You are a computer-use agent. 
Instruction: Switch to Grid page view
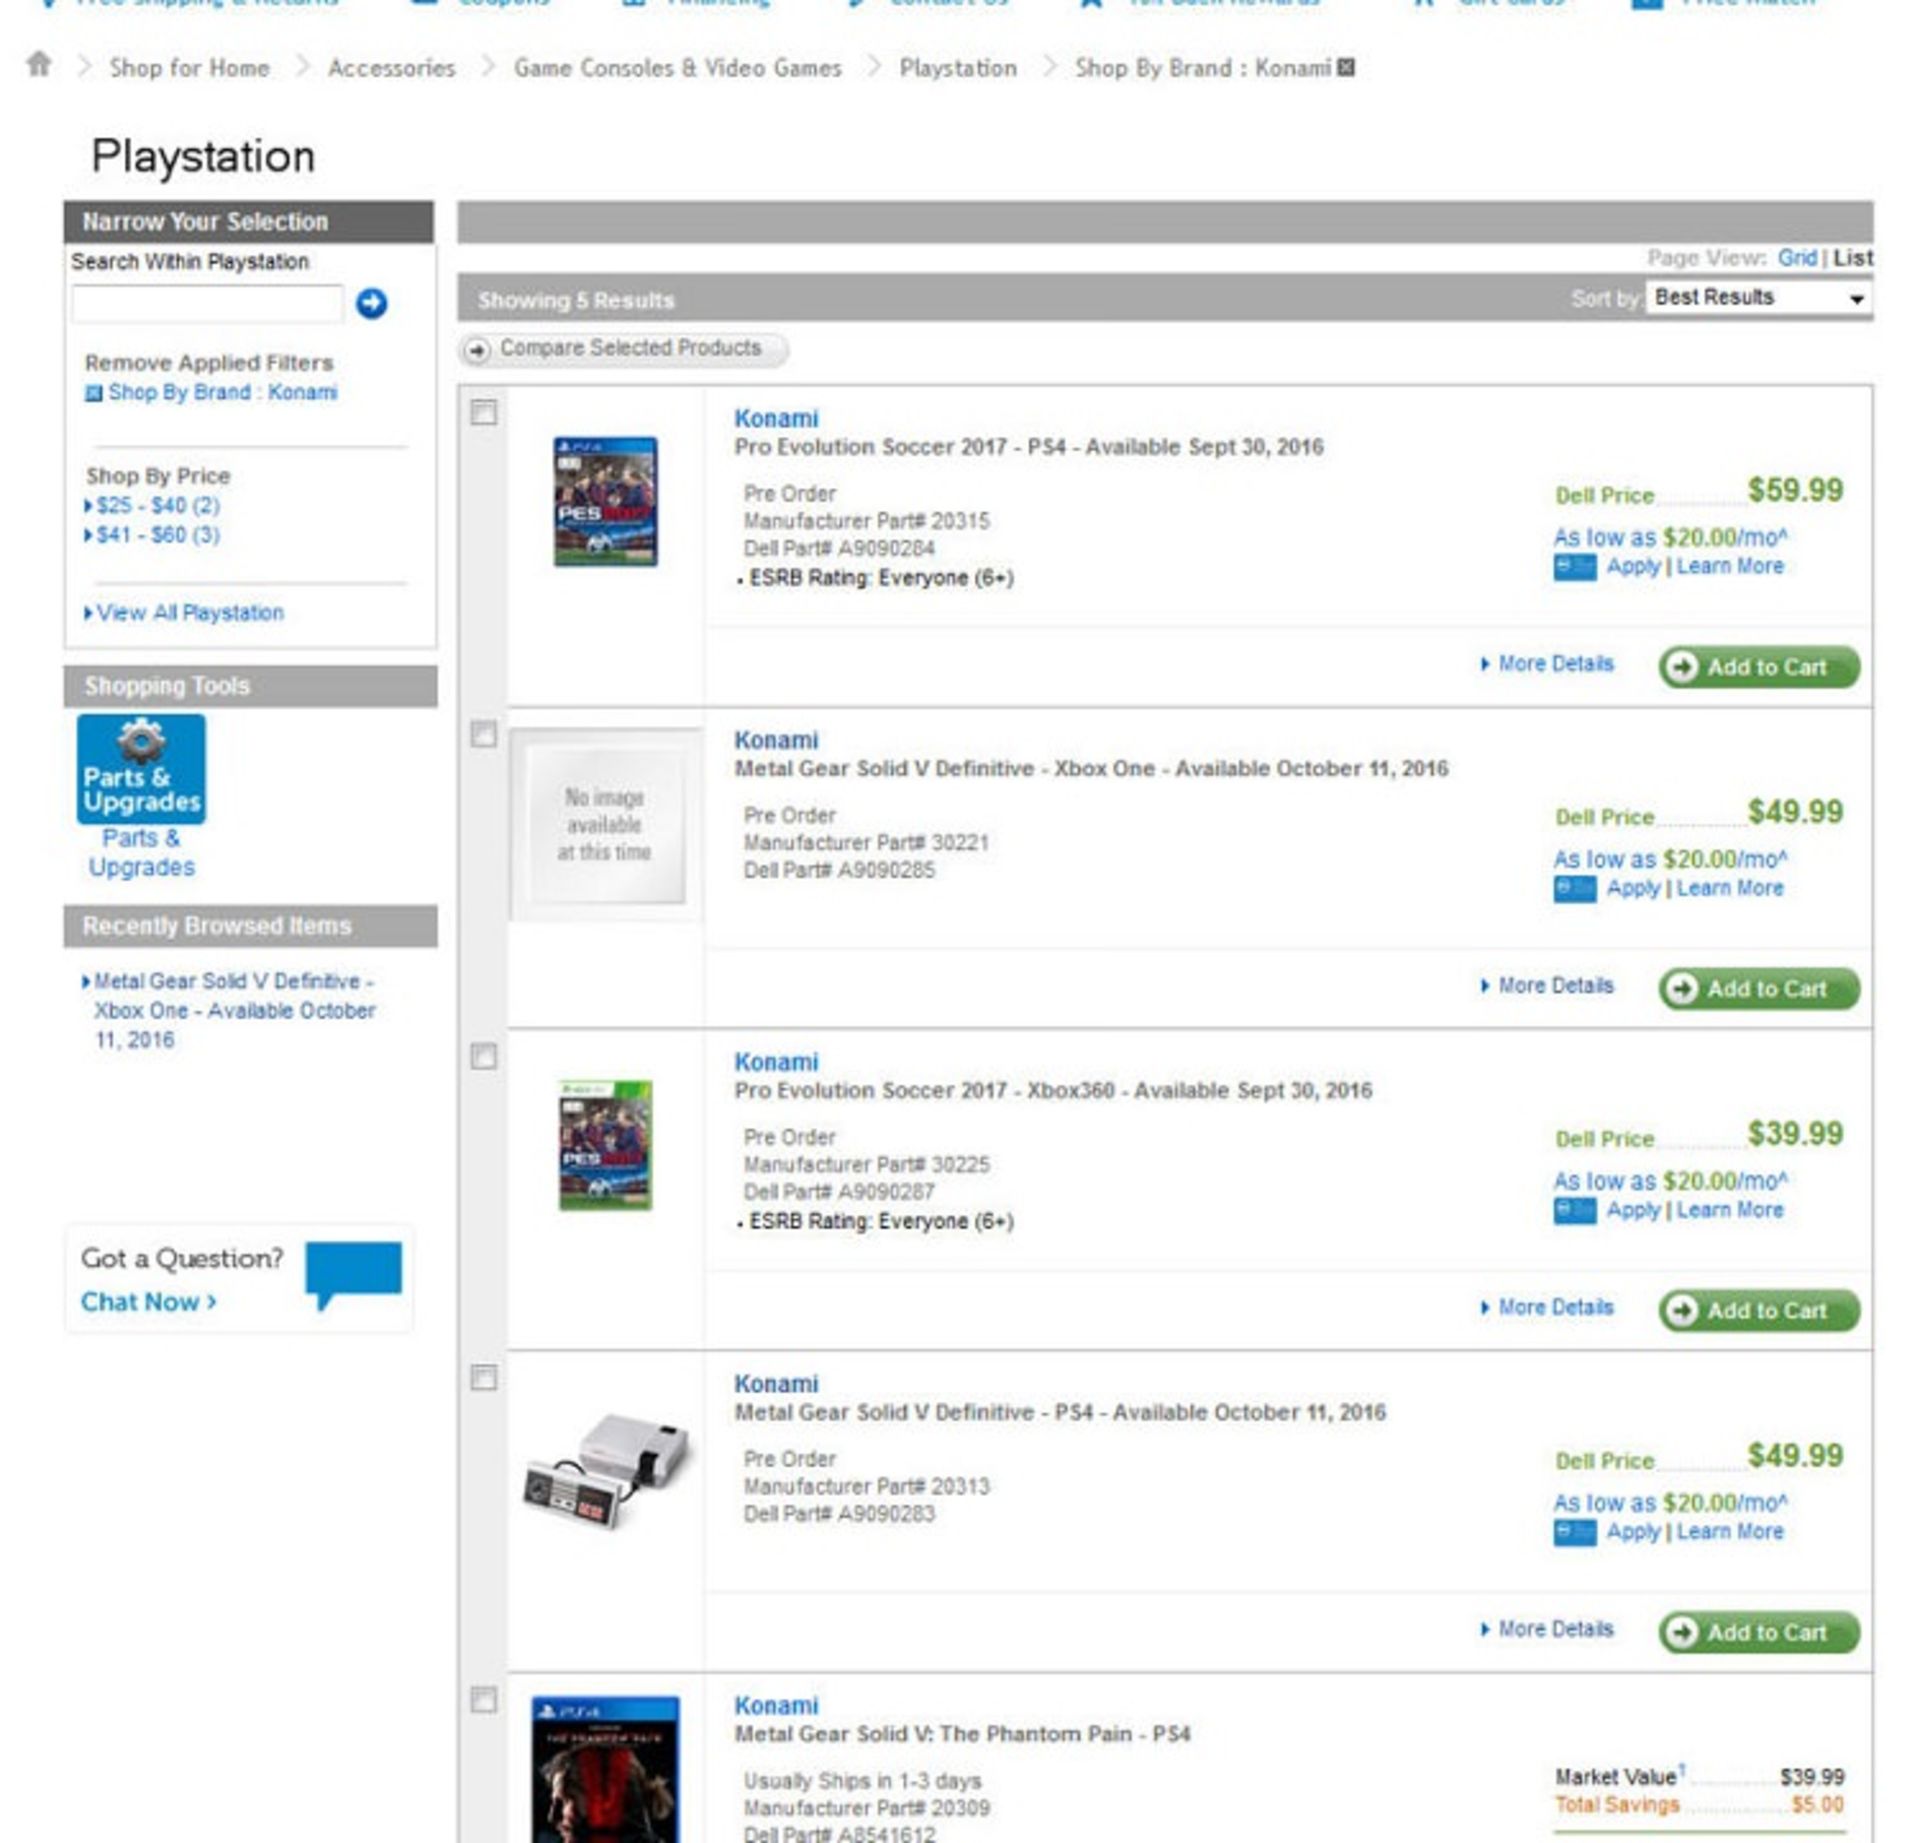tap(1796, 258)
